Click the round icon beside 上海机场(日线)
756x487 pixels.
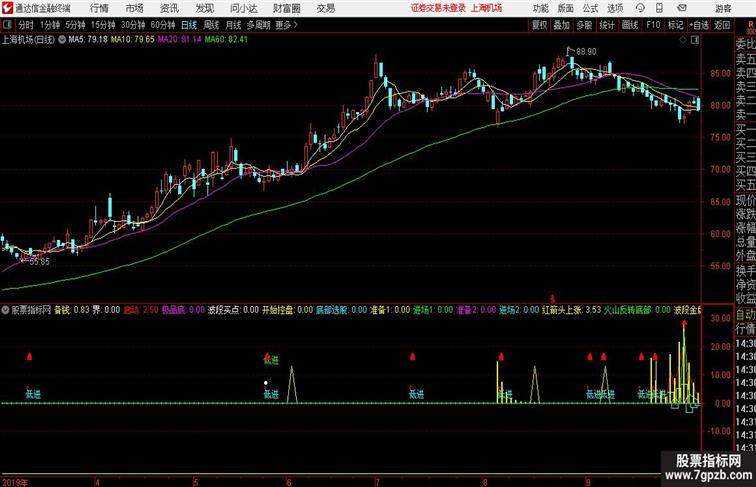[x=62, y=40]
